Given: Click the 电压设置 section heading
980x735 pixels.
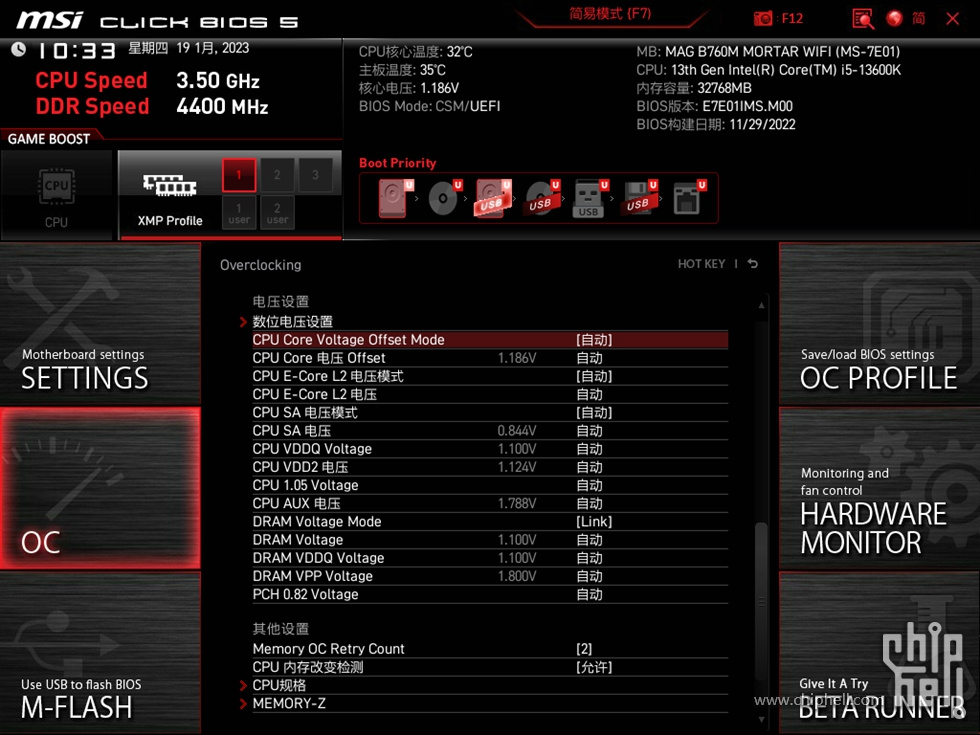Looking at the screenshot, I should (281, 301).
